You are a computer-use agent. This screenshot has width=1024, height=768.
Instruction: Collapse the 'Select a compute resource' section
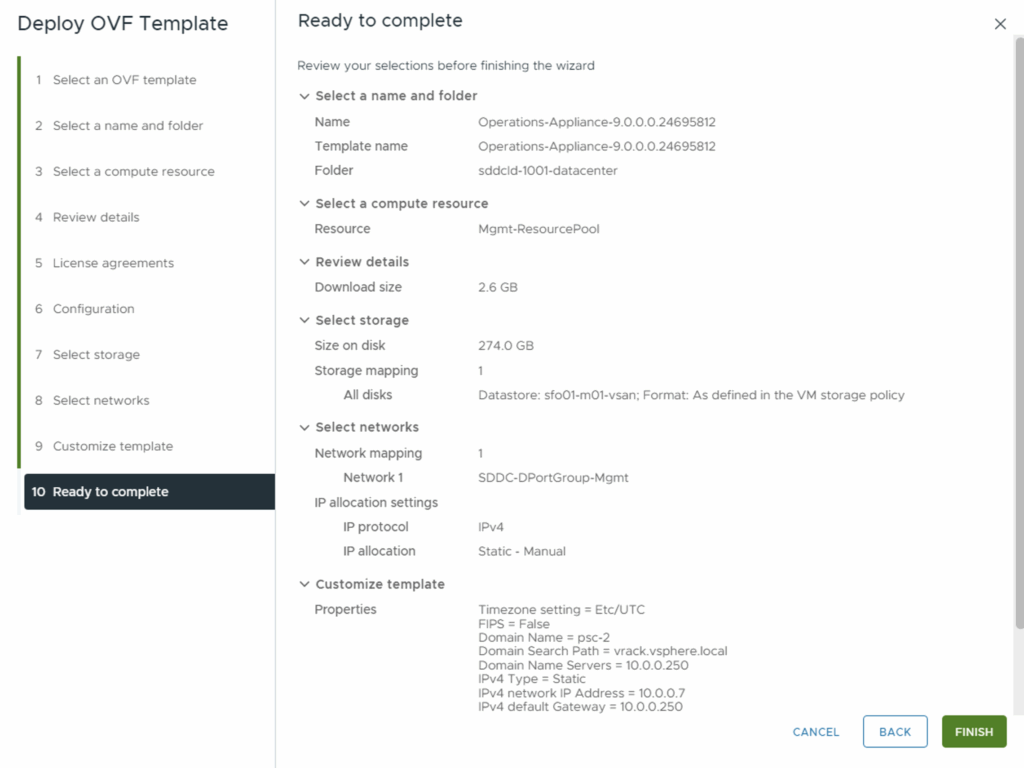pyautogui.click(x=305, y=203)
